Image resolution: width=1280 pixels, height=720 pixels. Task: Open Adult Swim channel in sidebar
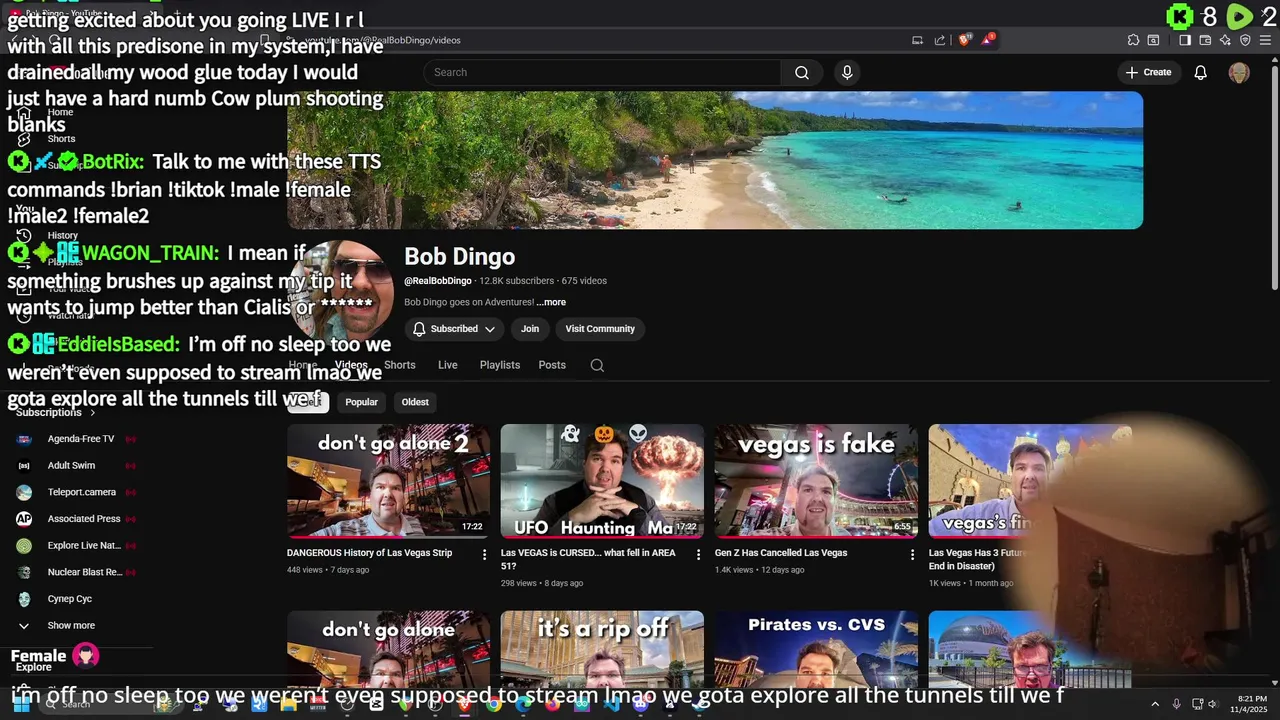[71, 465]
